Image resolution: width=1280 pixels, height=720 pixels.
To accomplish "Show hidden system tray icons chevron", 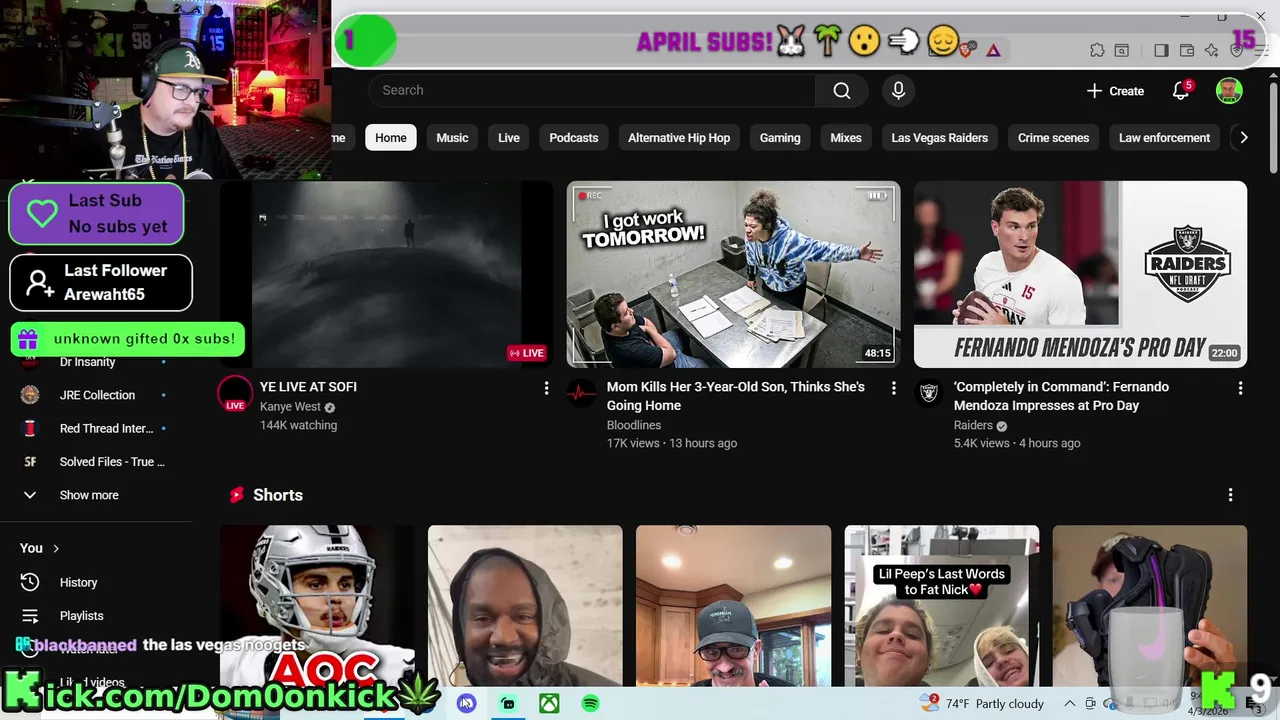I will [1069, 704].
